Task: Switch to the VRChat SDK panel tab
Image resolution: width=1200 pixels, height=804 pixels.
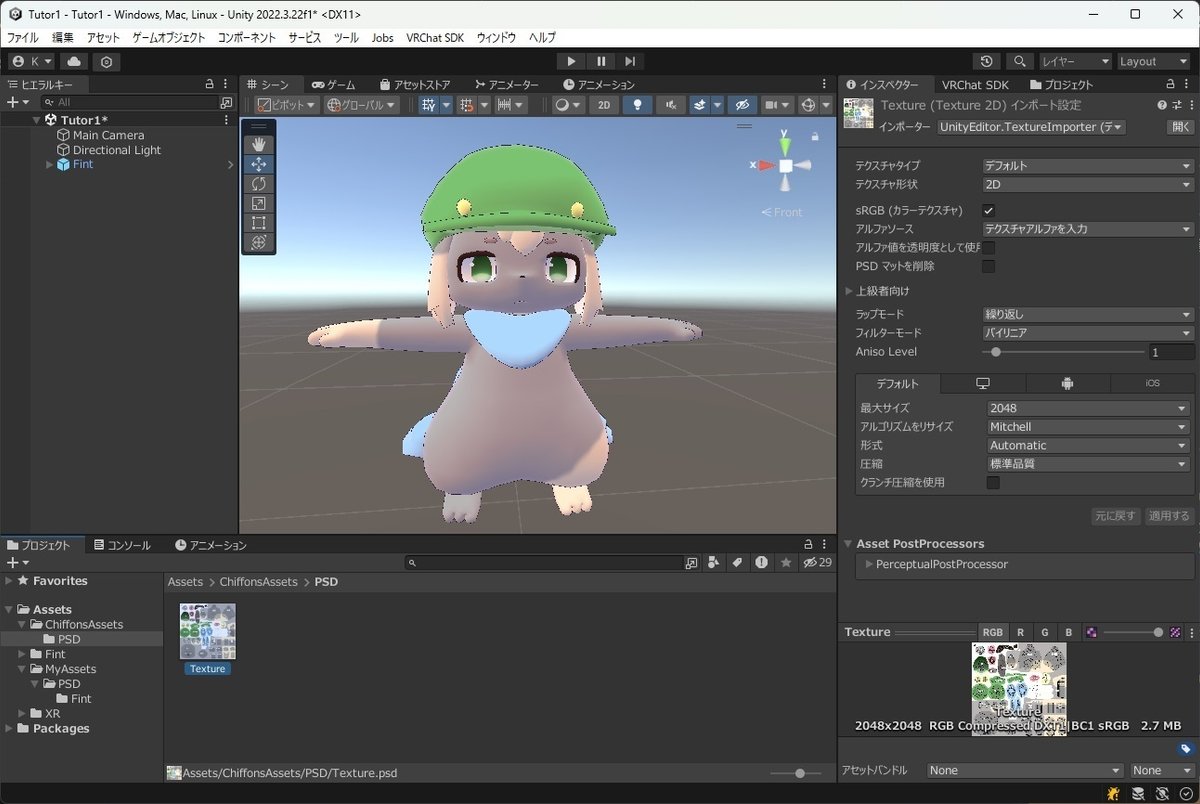Action: click(975, 85)
